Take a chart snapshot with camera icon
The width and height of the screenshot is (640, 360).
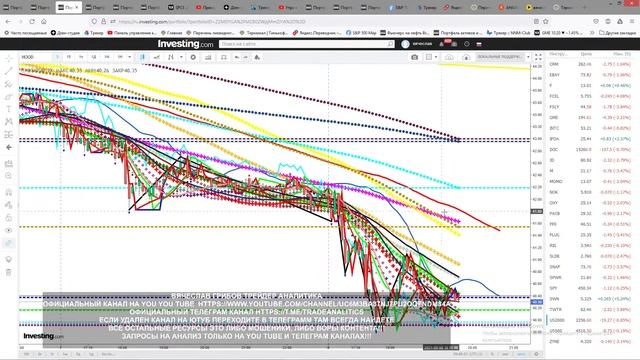pos(415,57)
